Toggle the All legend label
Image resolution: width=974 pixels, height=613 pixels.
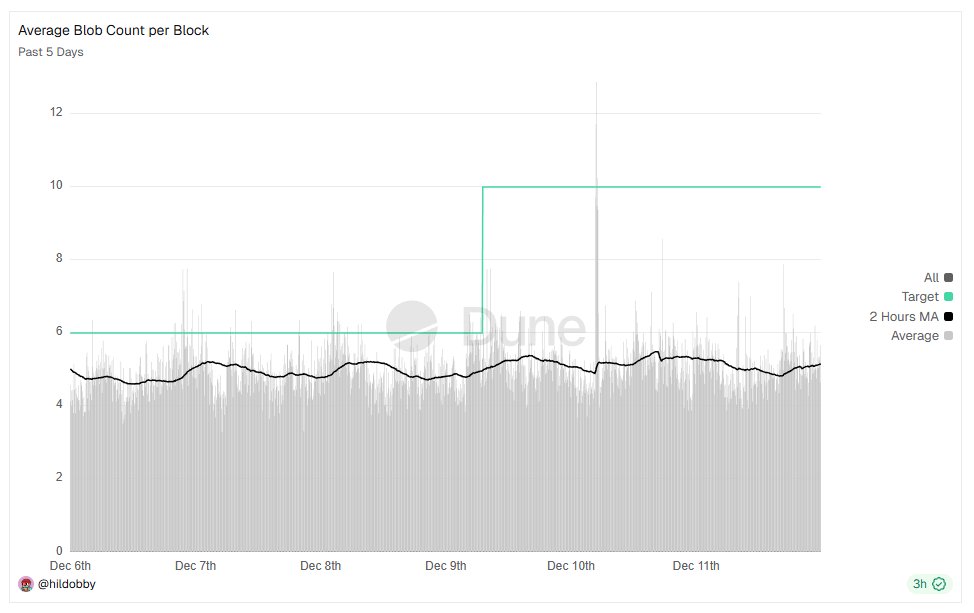point(931,278)
